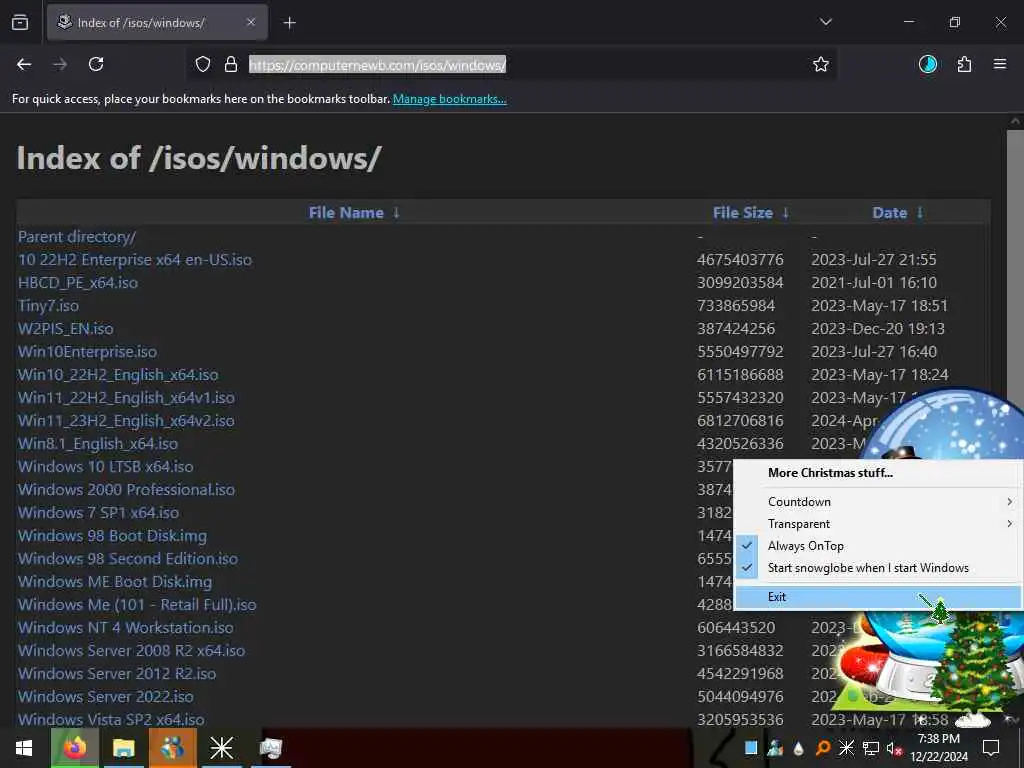Bookmark this page with the star icon
The image size is (1024, 768).
[x=821, y=64]
